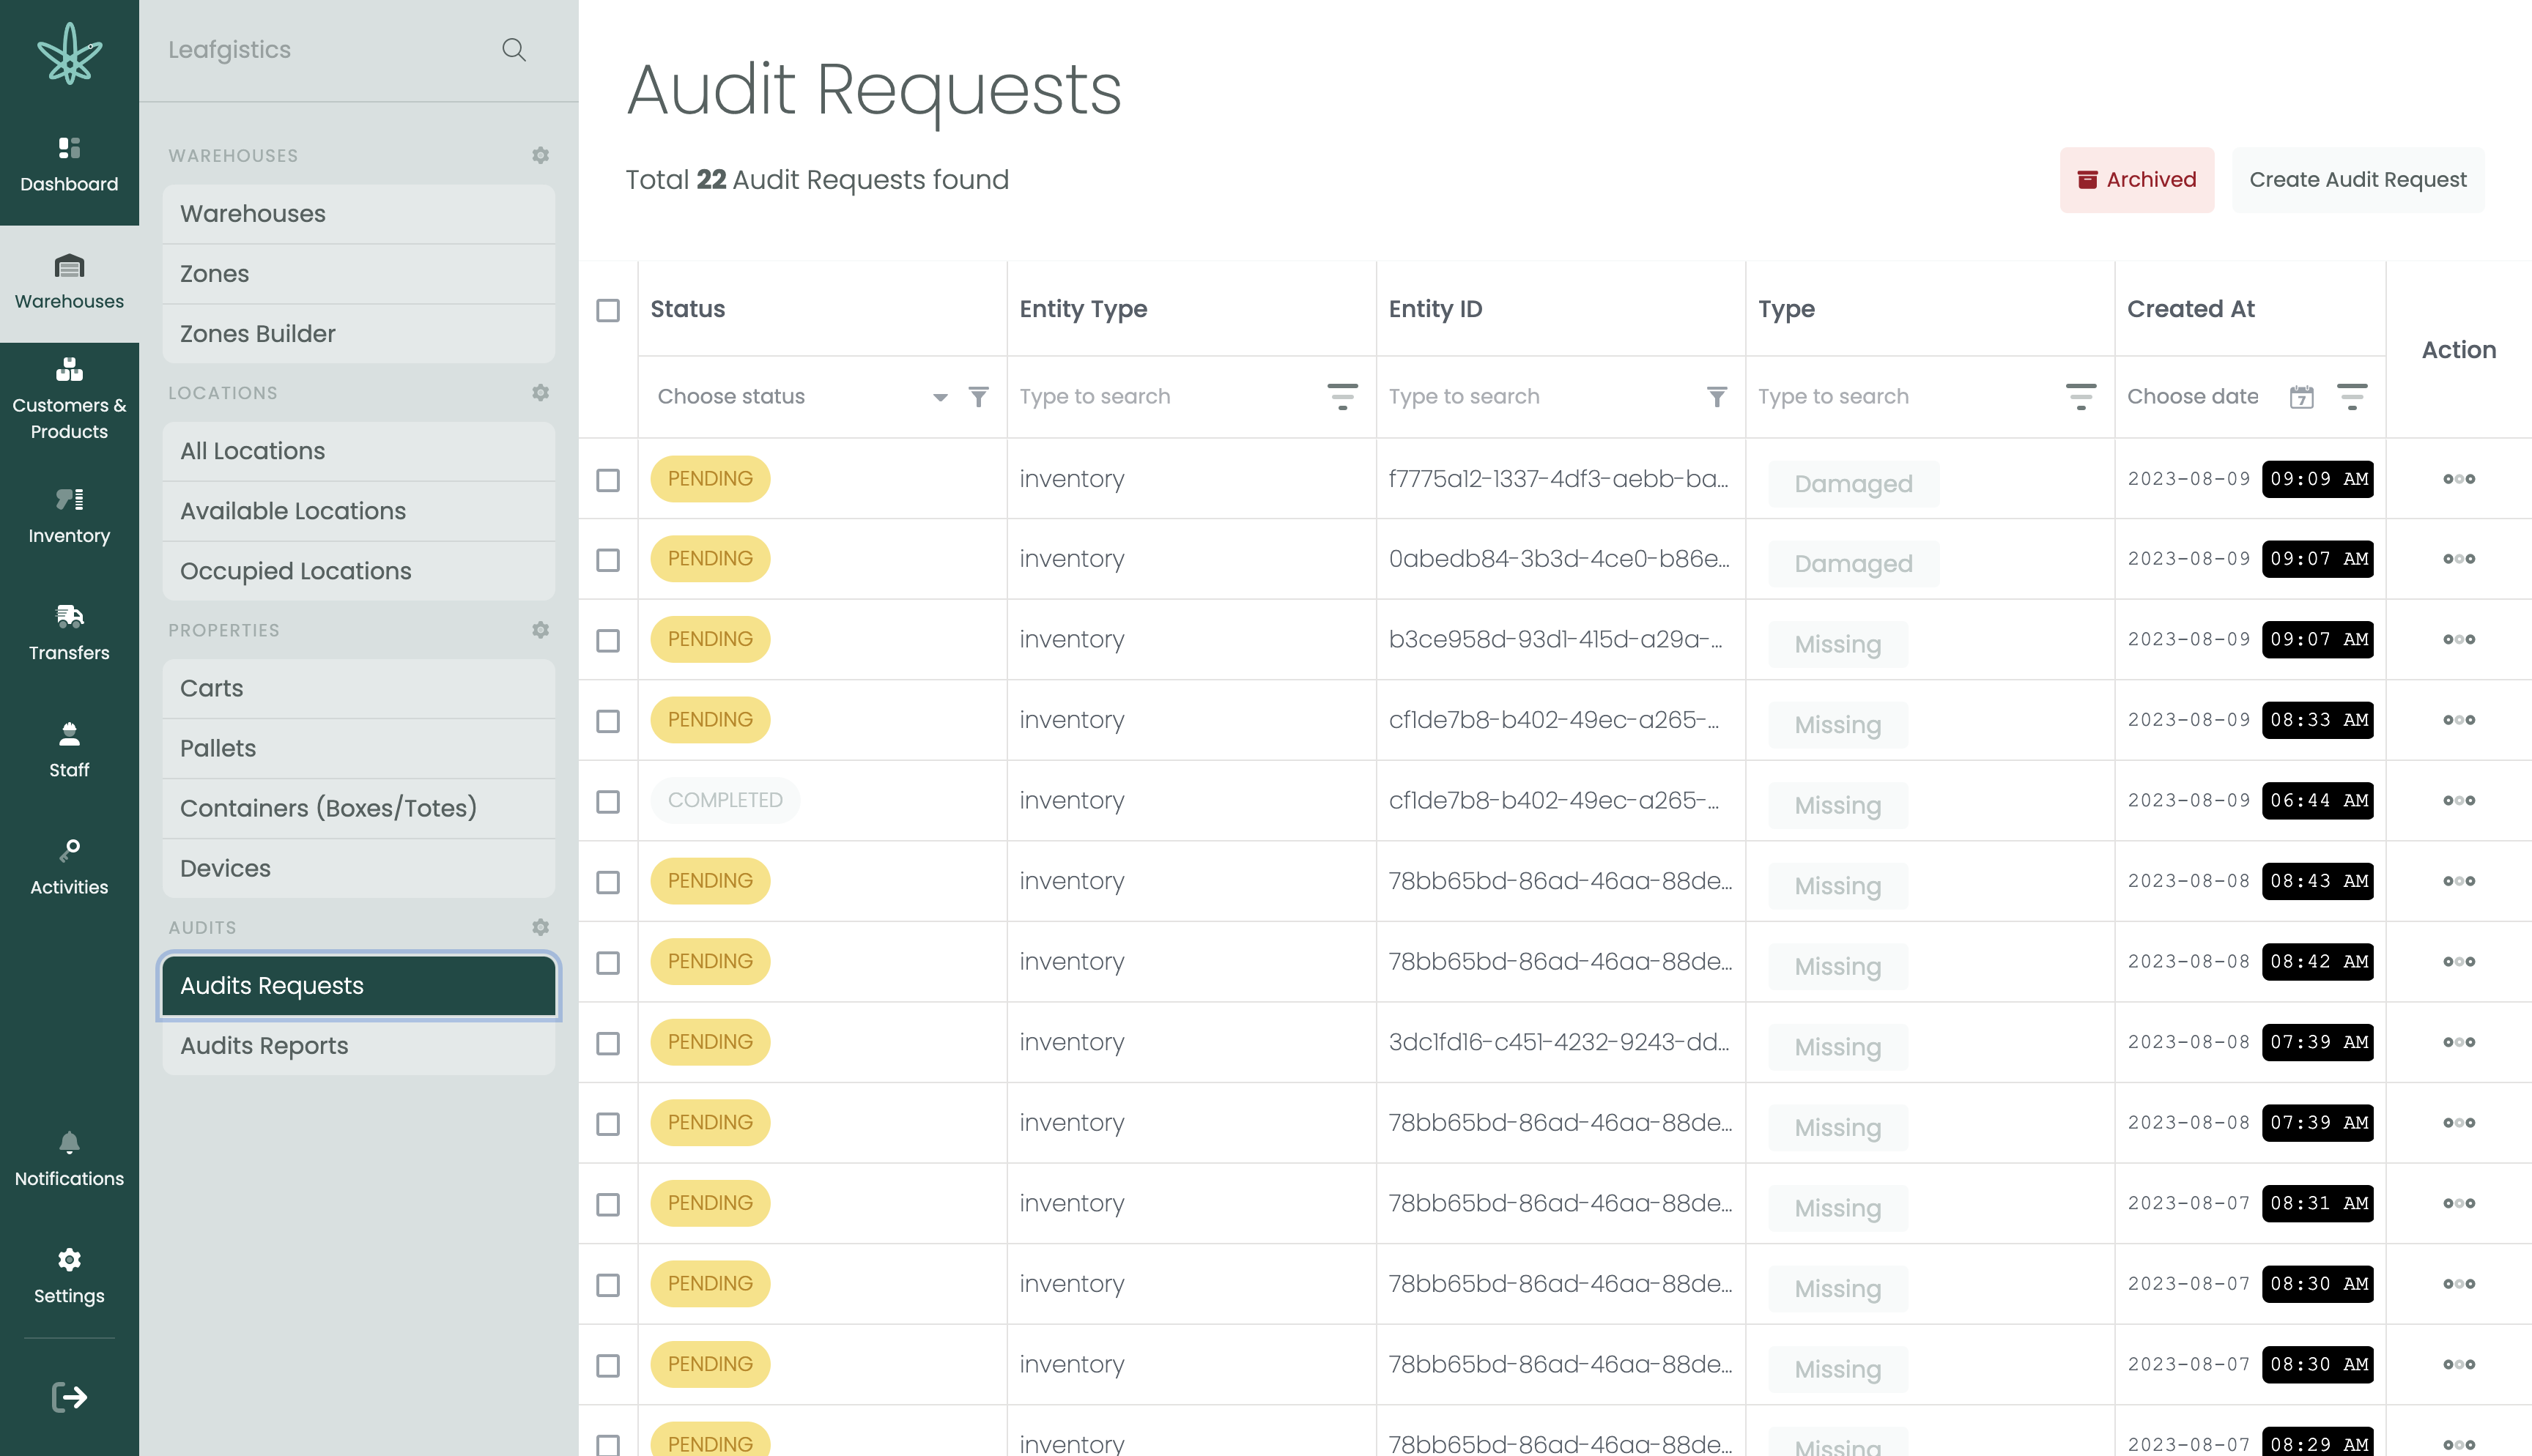Open the Staff section

tap(69, 751)
